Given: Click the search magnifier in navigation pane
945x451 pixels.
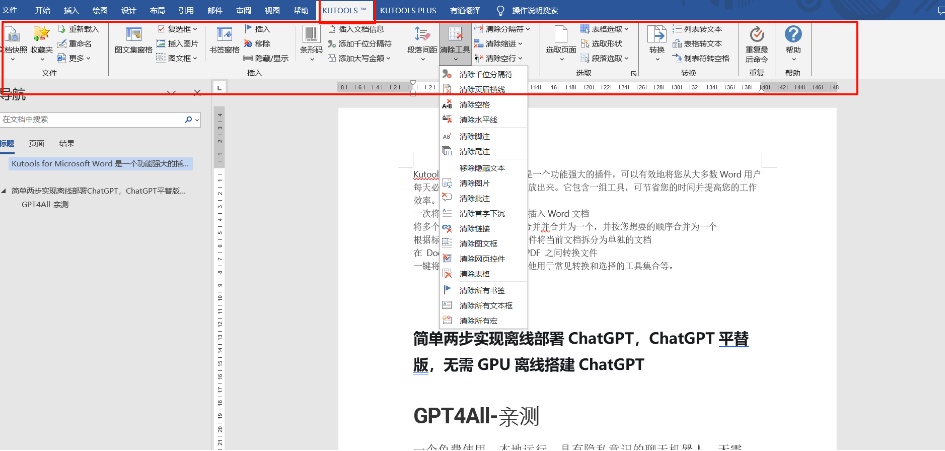Looking at the screenshot, I should (189, 120).
